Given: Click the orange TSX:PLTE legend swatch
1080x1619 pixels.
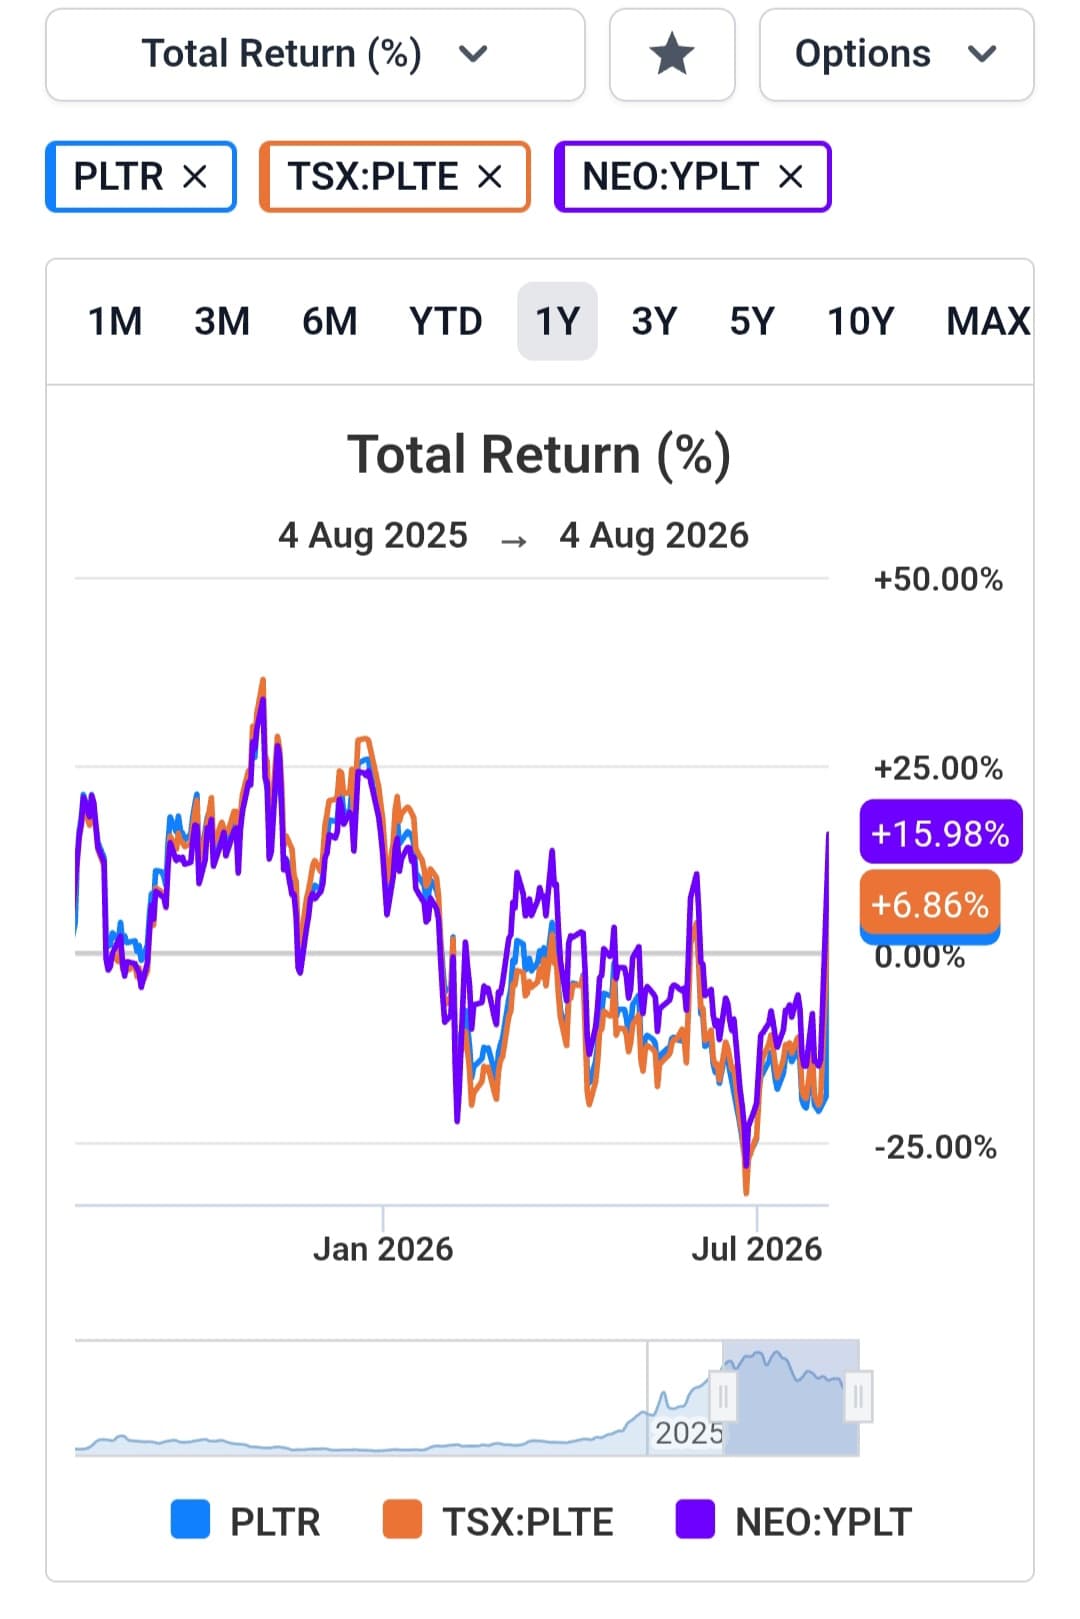Looking at the screenshot, I should pyautogui.click(x=402, y=1519).
